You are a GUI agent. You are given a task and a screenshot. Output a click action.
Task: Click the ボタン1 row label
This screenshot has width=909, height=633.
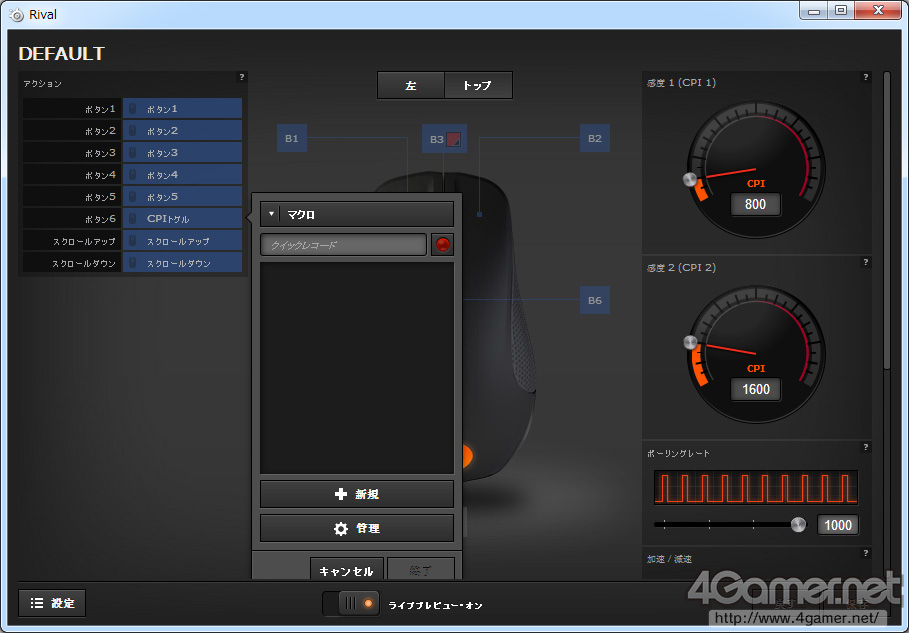pos(72,109)
